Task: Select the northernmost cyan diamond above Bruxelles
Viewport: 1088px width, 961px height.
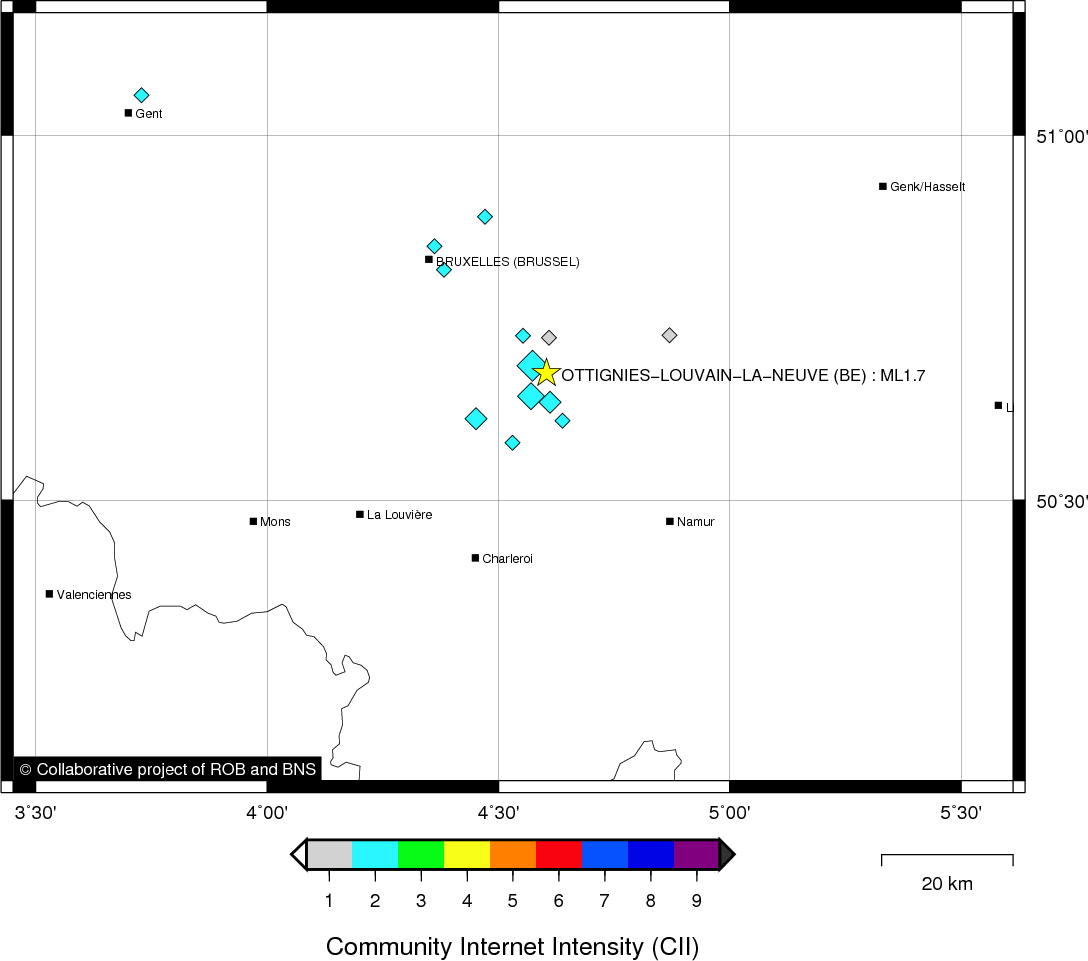Action: pyautogui.click(x=485, y=216)
